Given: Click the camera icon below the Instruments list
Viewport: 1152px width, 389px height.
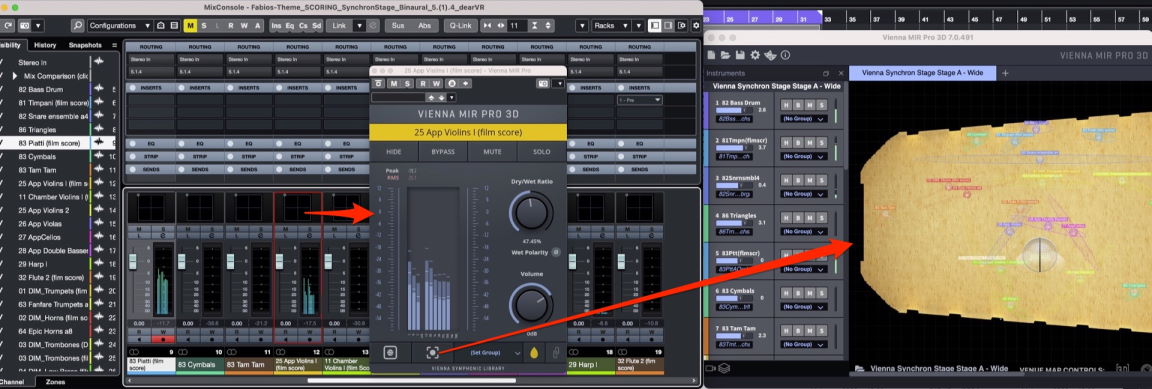Looking at the screenshot, I should tap(711, 368).
